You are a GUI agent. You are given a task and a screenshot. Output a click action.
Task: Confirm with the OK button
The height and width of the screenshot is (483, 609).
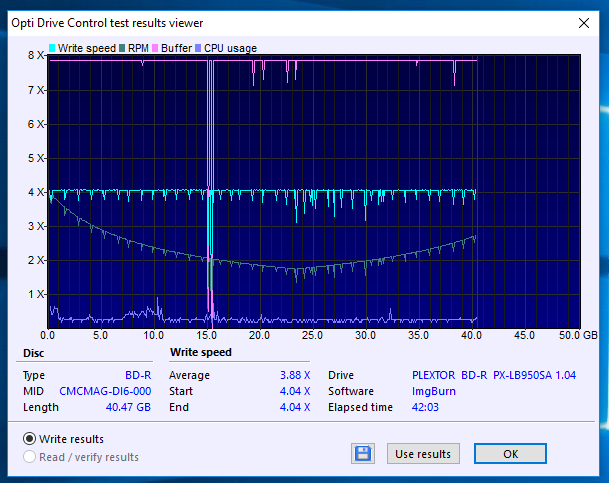(x=510, y=453)
